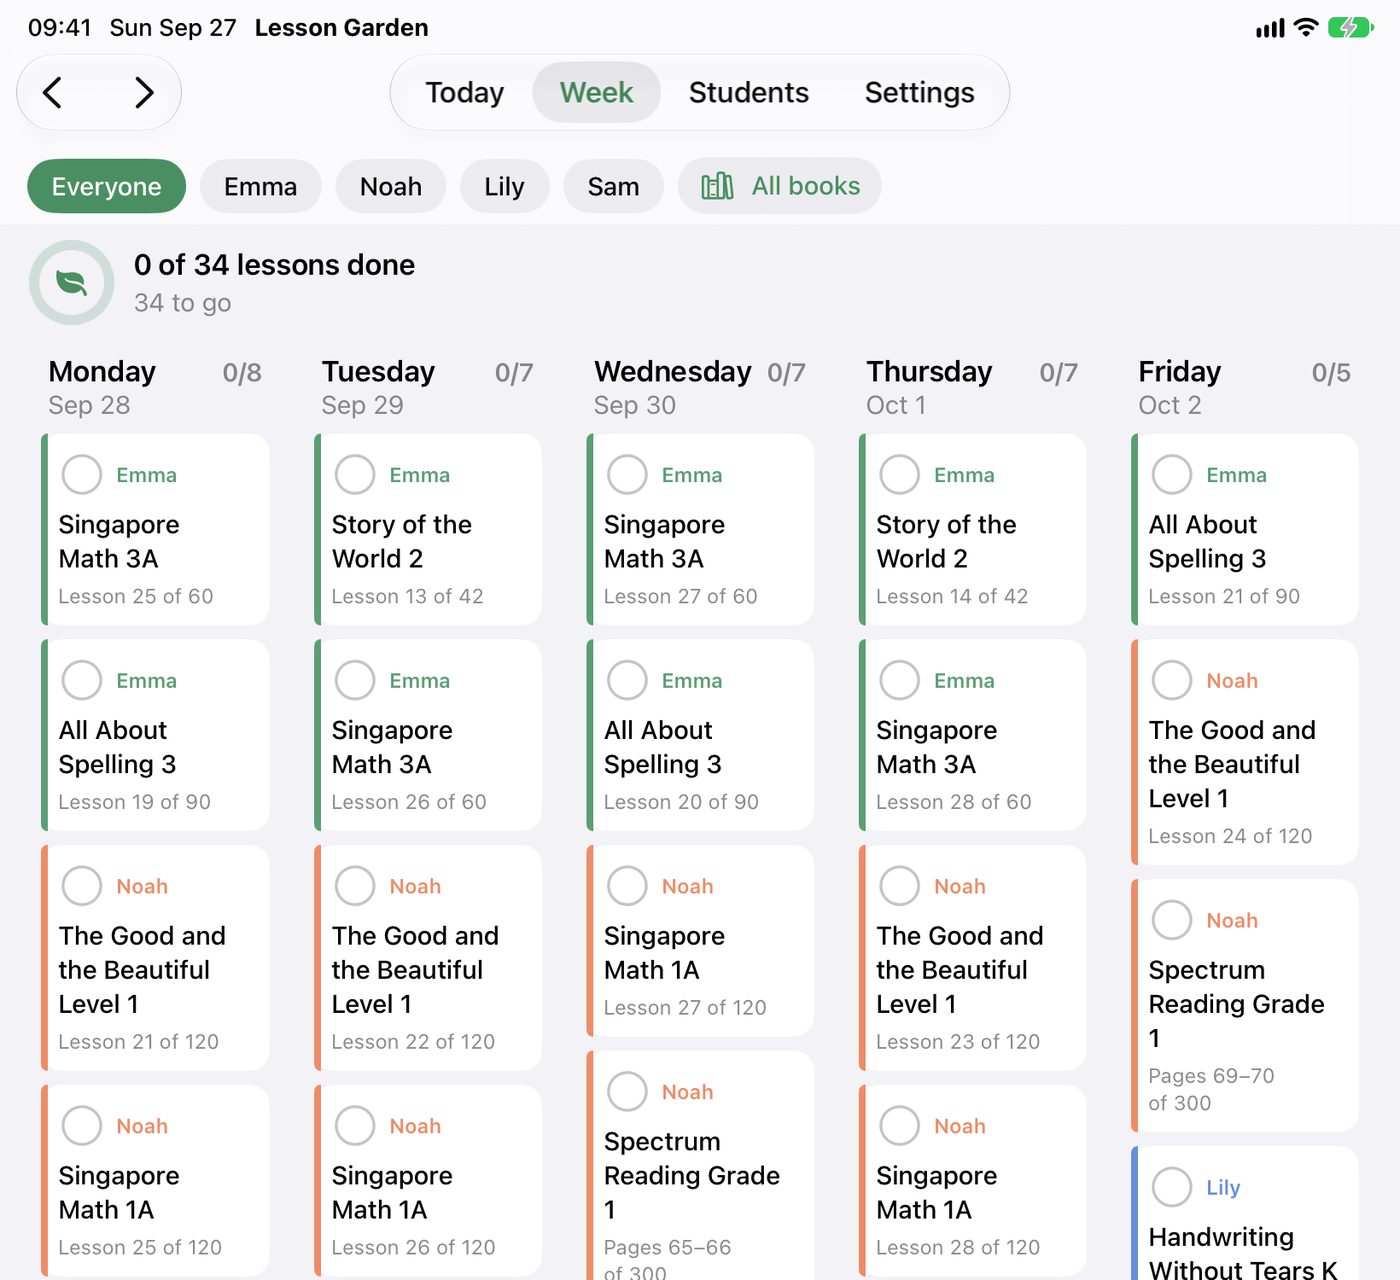Mark Monday Singapore Math 3A Lesson 25 done
Viewport: 1400px width, 1280px height.
coord(82,474)
